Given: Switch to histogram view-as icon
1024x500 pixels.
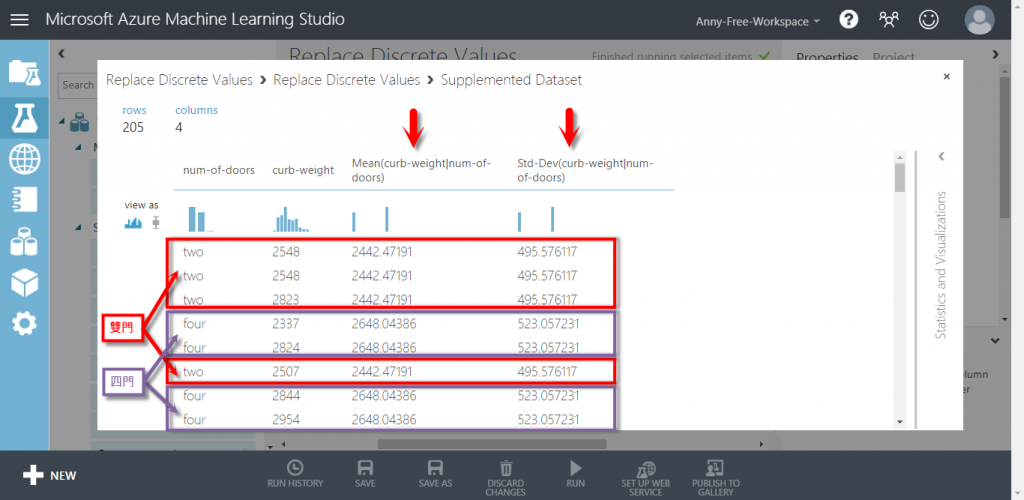Looking at the screenshot, I should 133,223.
